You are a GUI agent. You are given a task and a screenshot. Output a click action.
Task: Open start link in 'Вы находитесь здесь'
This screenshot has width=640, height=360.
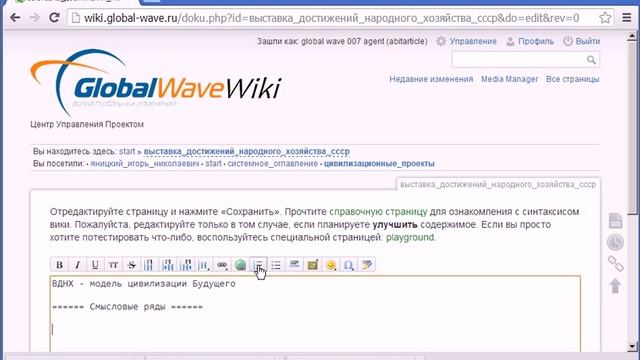click(127, 151)
